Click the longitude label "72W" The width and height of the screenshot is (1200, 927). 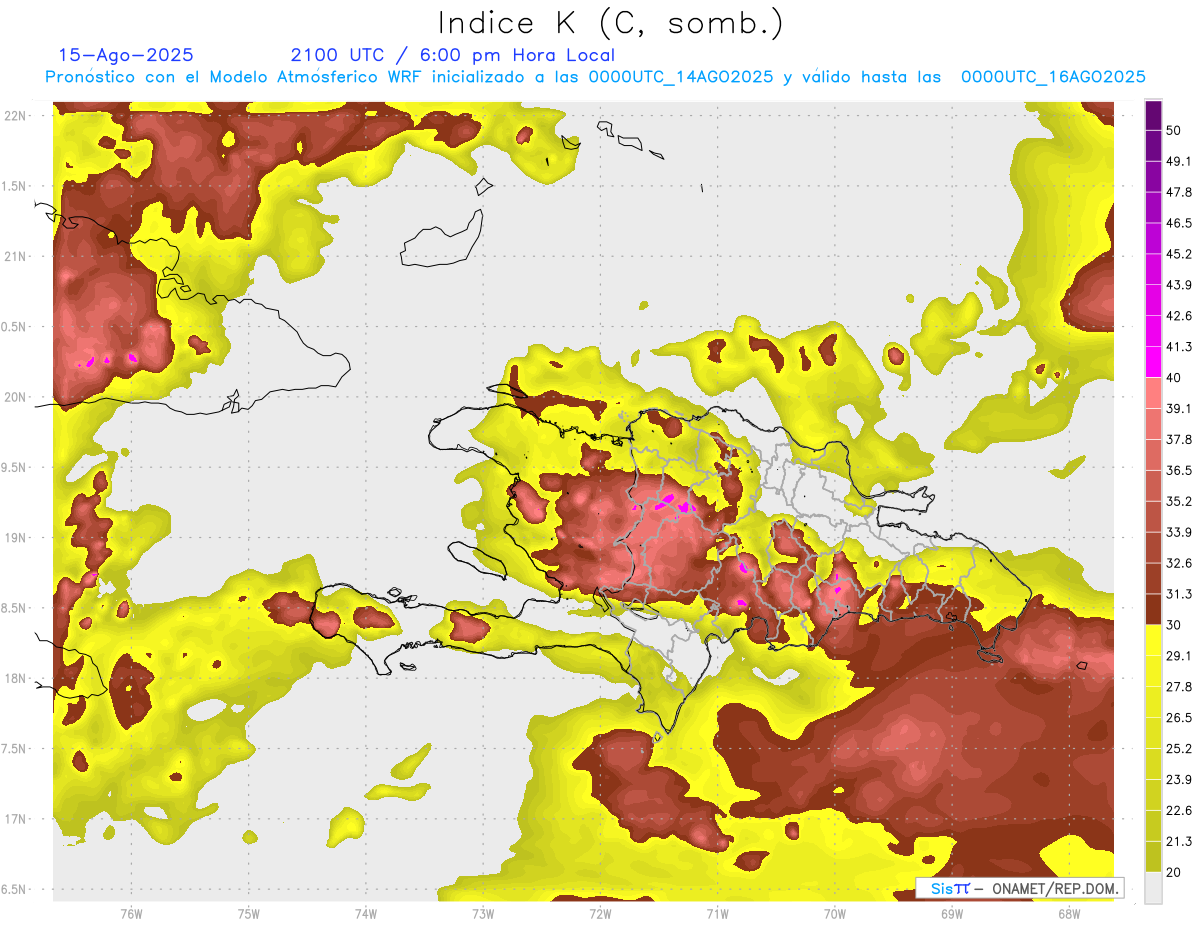pos(600,913)
